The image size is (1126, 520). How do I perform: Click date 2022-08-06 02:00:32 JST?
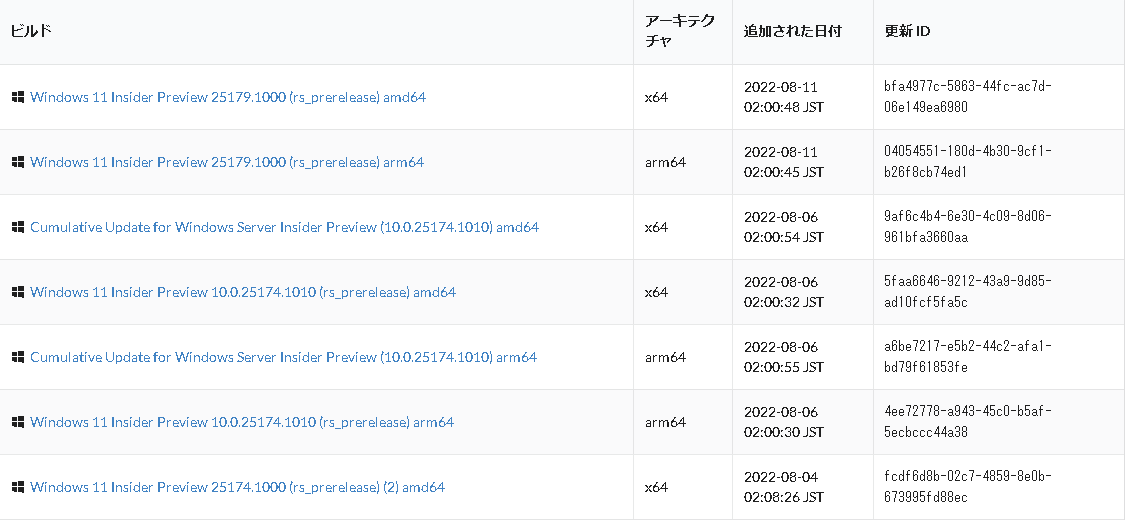pyautogui.click(x=783, y=292)
